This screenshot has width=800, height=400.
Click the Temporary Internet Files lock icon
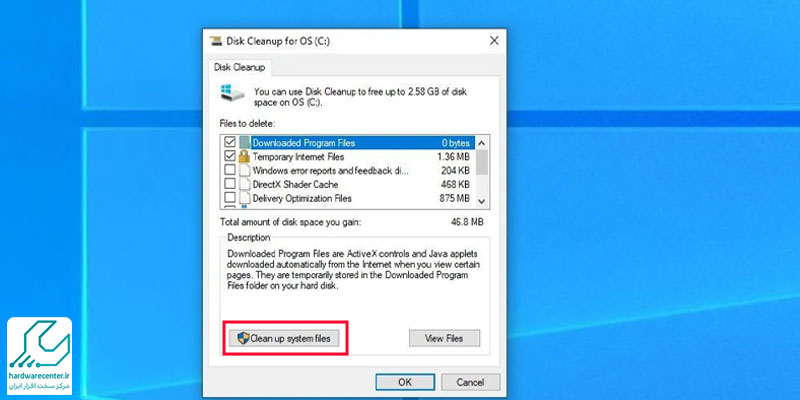tap(244, 157)
